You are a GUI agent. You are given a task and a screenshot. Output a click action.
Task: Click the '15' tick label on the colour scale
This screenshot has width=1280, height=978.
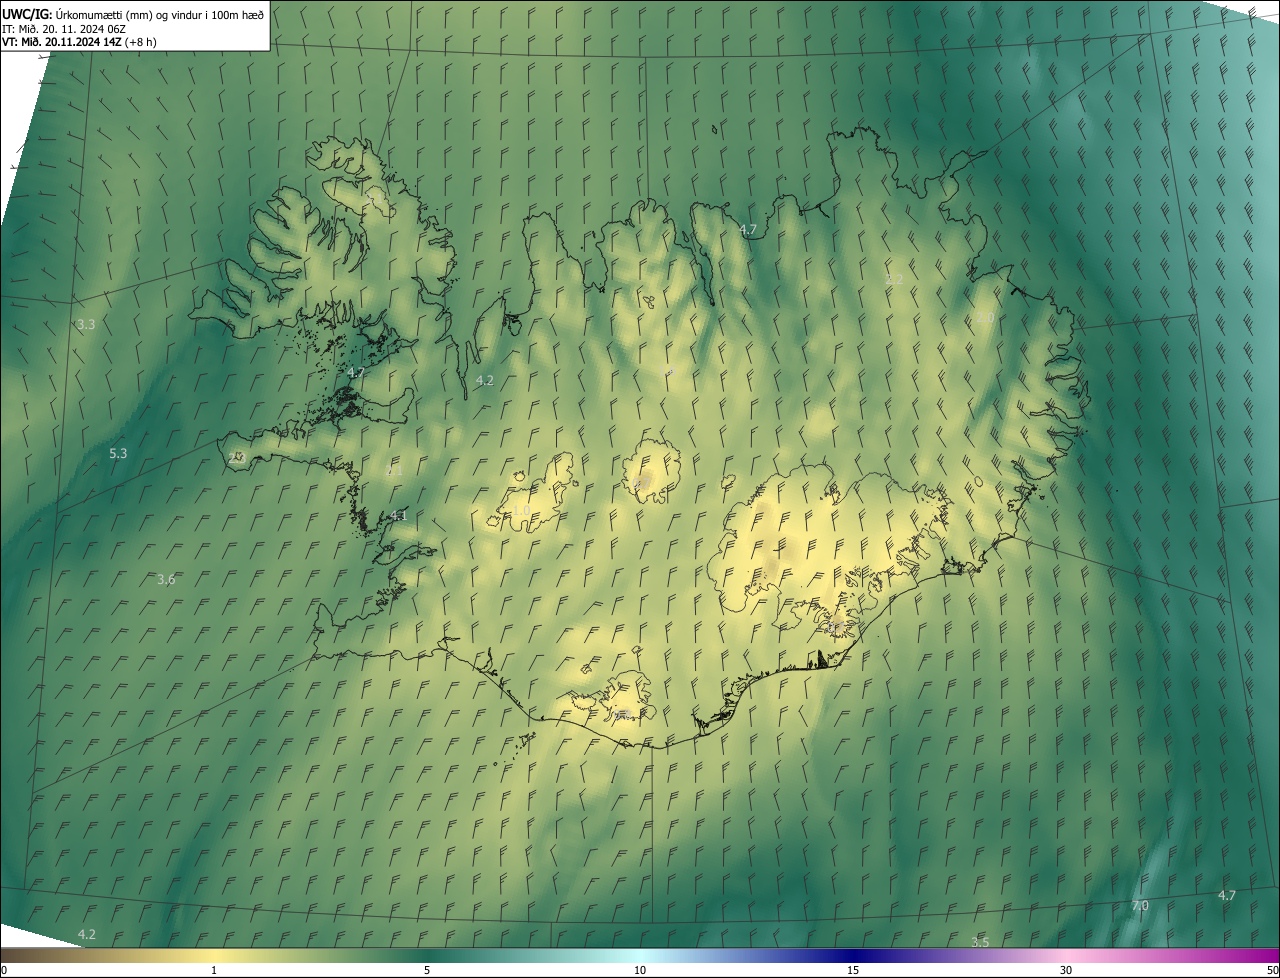point(853,970)
